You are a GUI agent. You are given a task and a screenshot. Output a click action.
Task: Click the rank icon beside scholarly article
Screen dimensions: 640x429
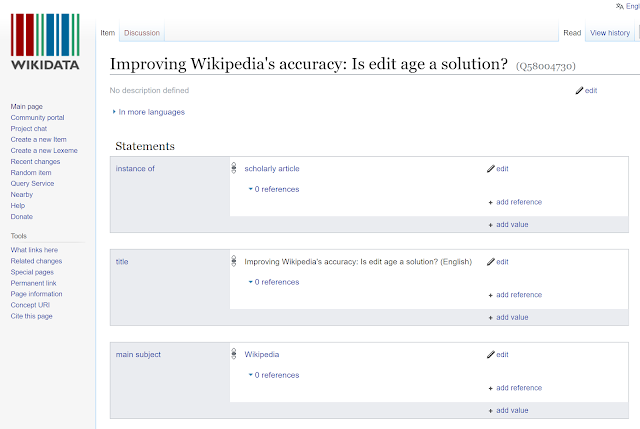pyautogui.click(x=234, y=168)
